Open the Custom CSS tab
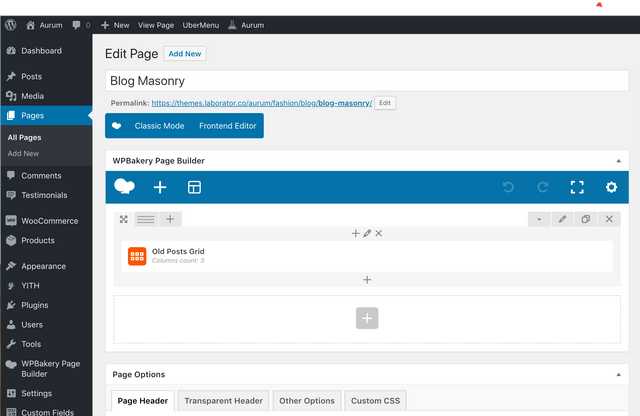The image size is (640, 416). pyautogui.click(x=375, y=401)
